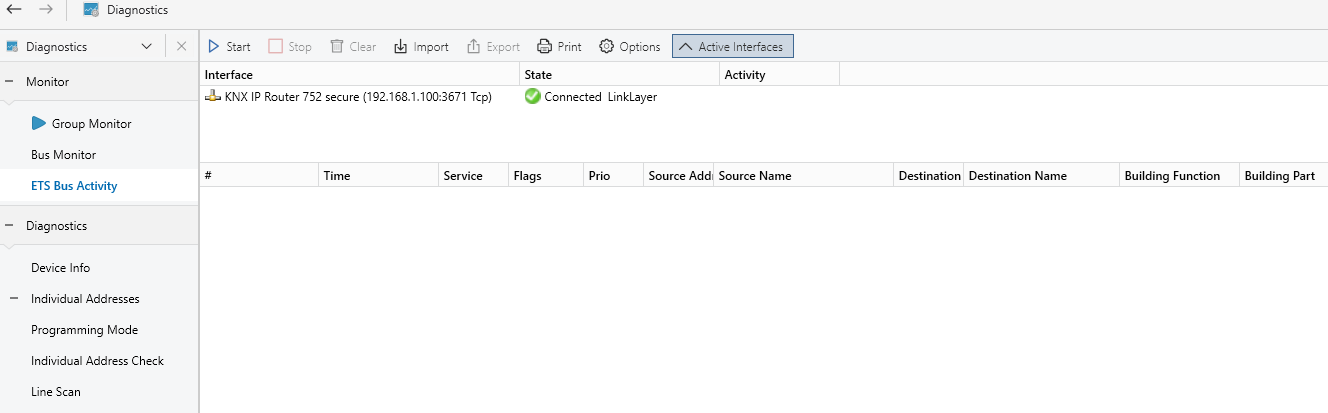Toggle the Active Interfaces panel
This screenshot has height=413, width=1328.
[x=733, y=47]
